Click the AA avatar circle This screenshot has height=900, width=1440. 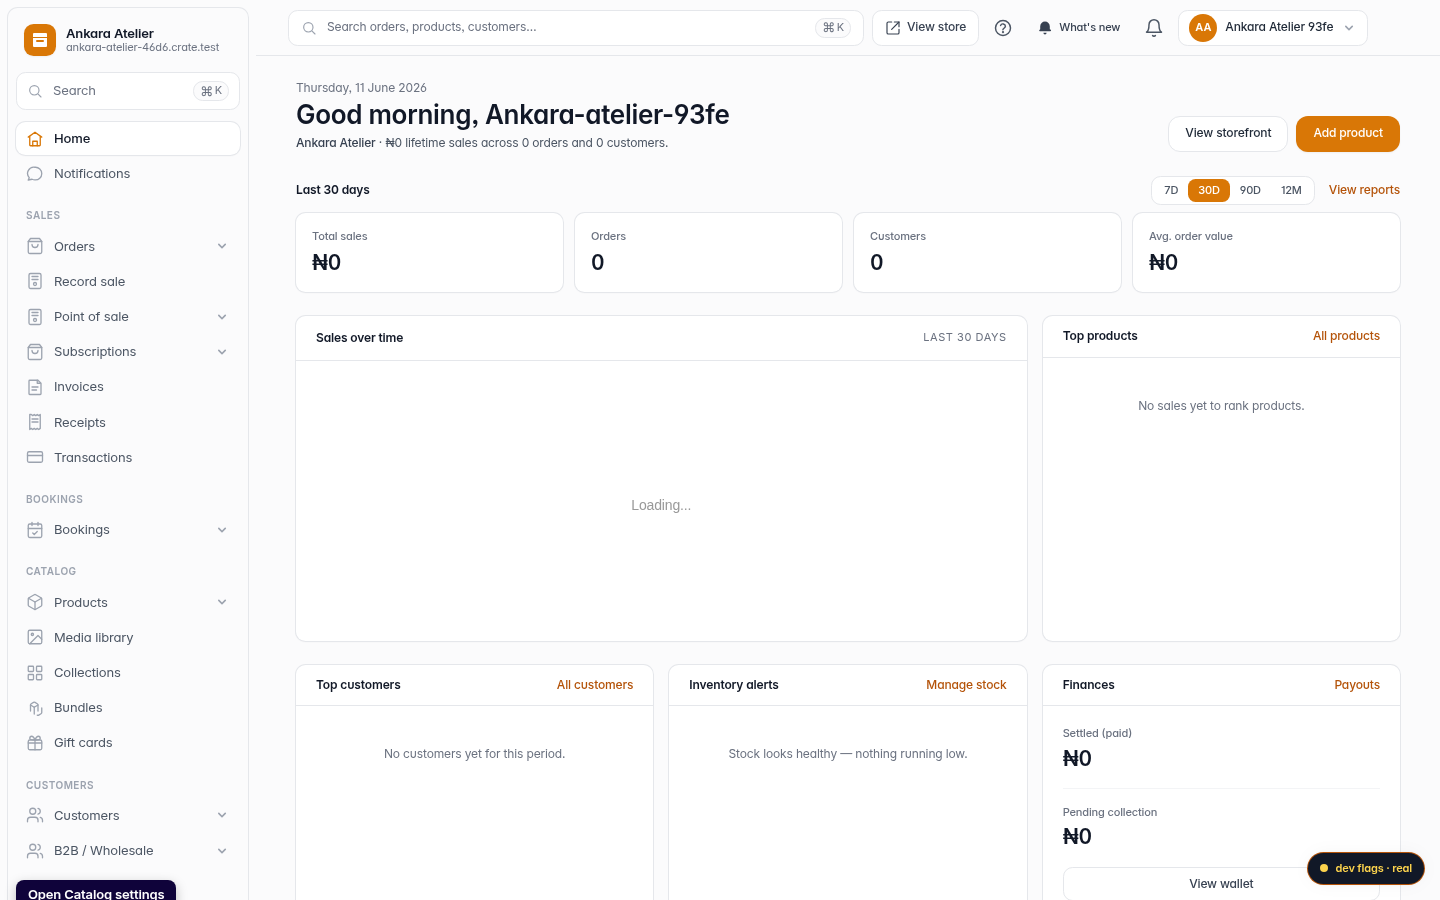pos(1203,28)
